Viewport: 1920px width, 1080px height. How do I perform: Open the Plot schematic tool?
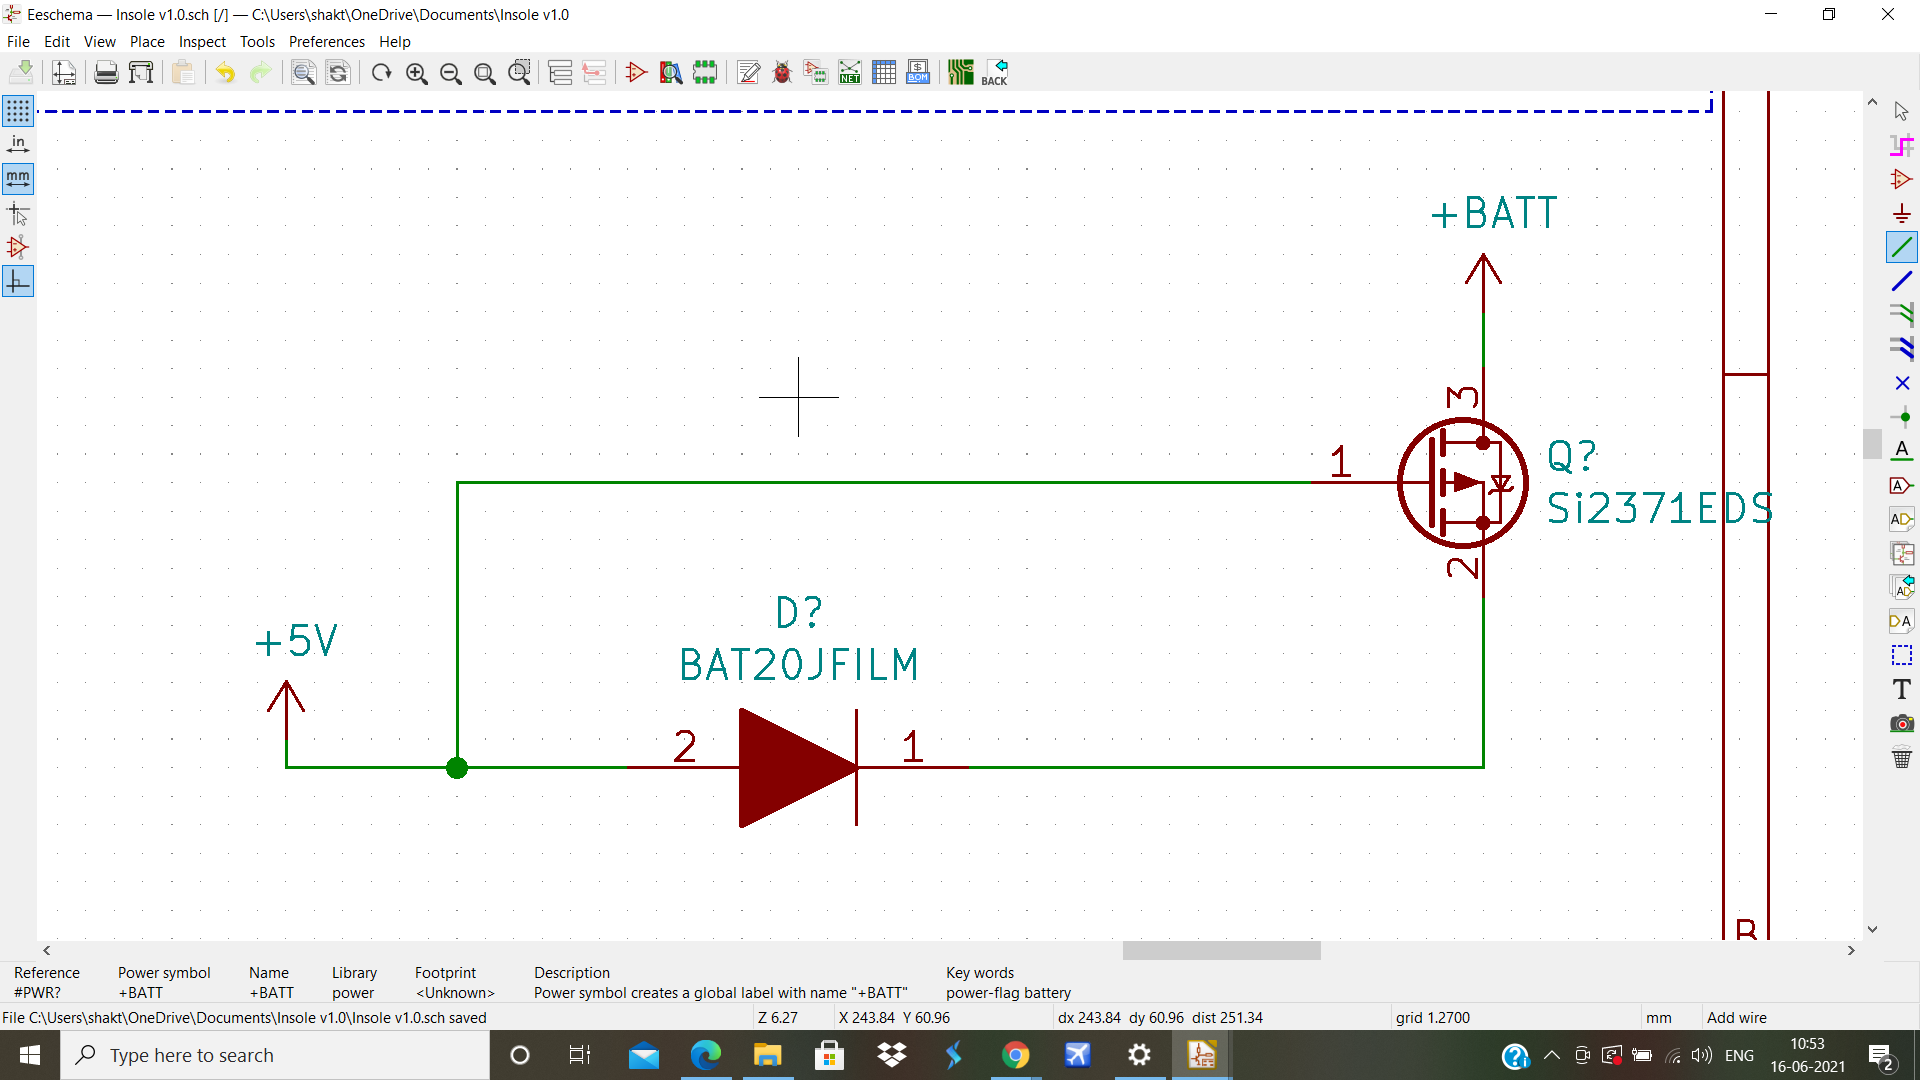(x=142, y=72)
